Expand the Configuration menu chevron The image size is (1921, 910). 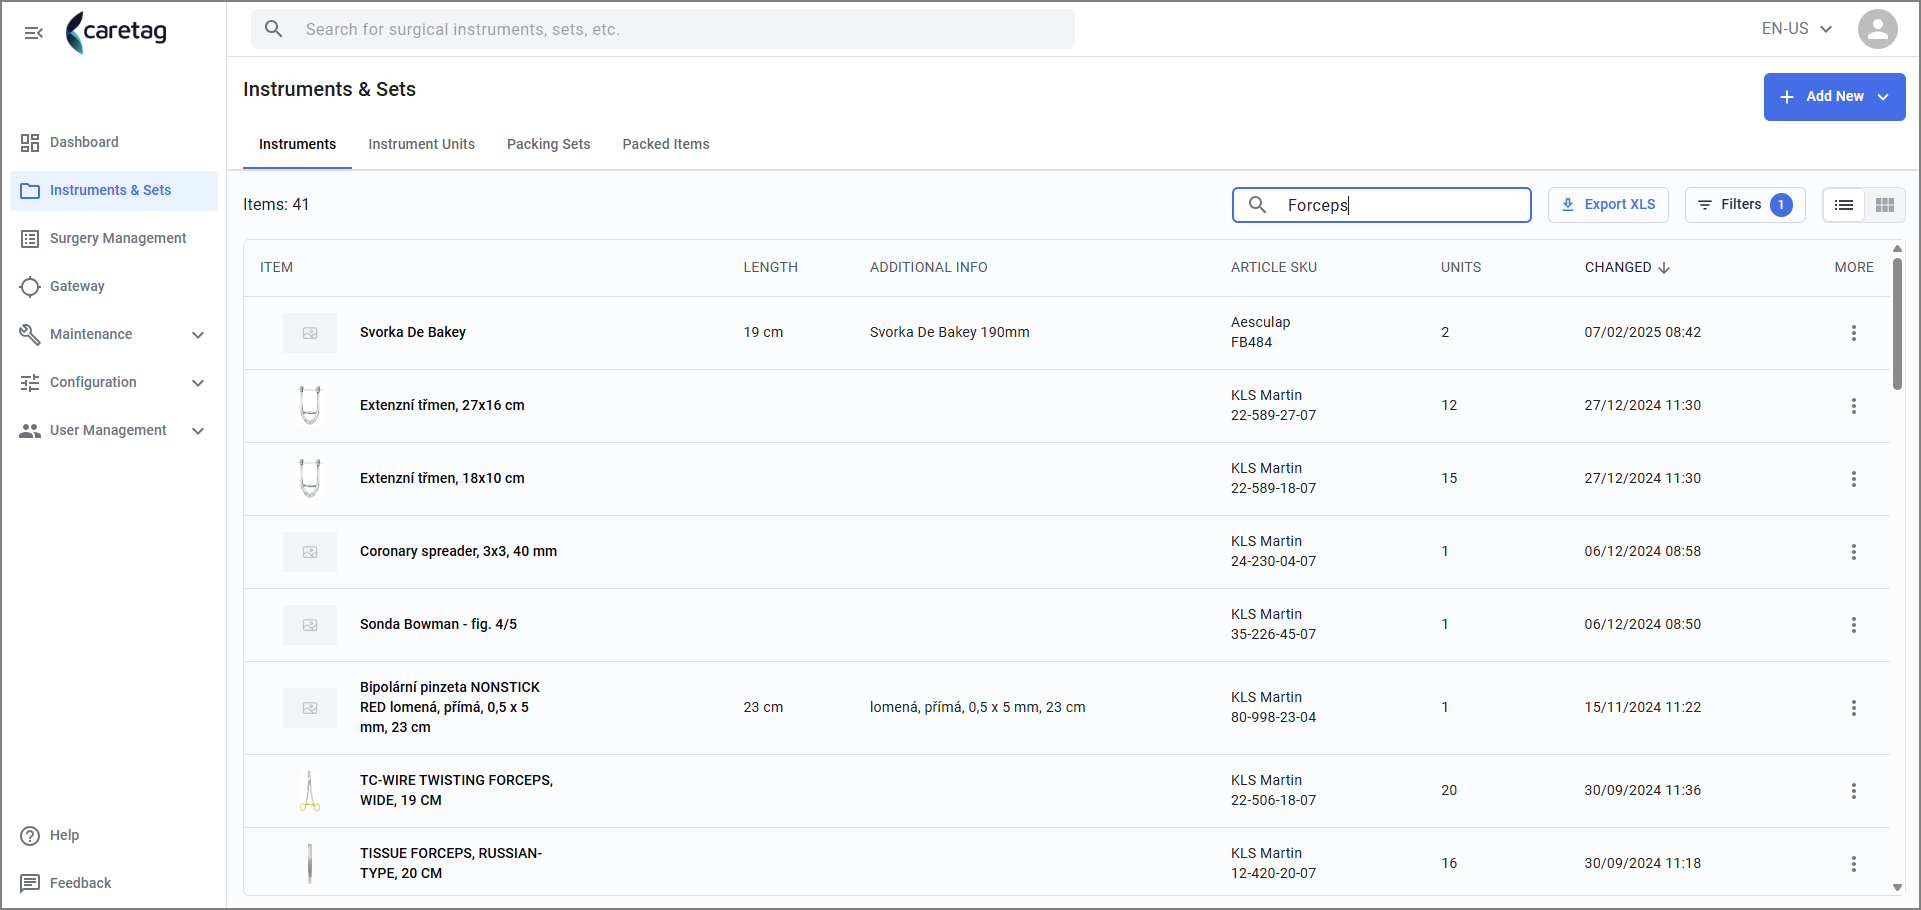click(198, 383)
